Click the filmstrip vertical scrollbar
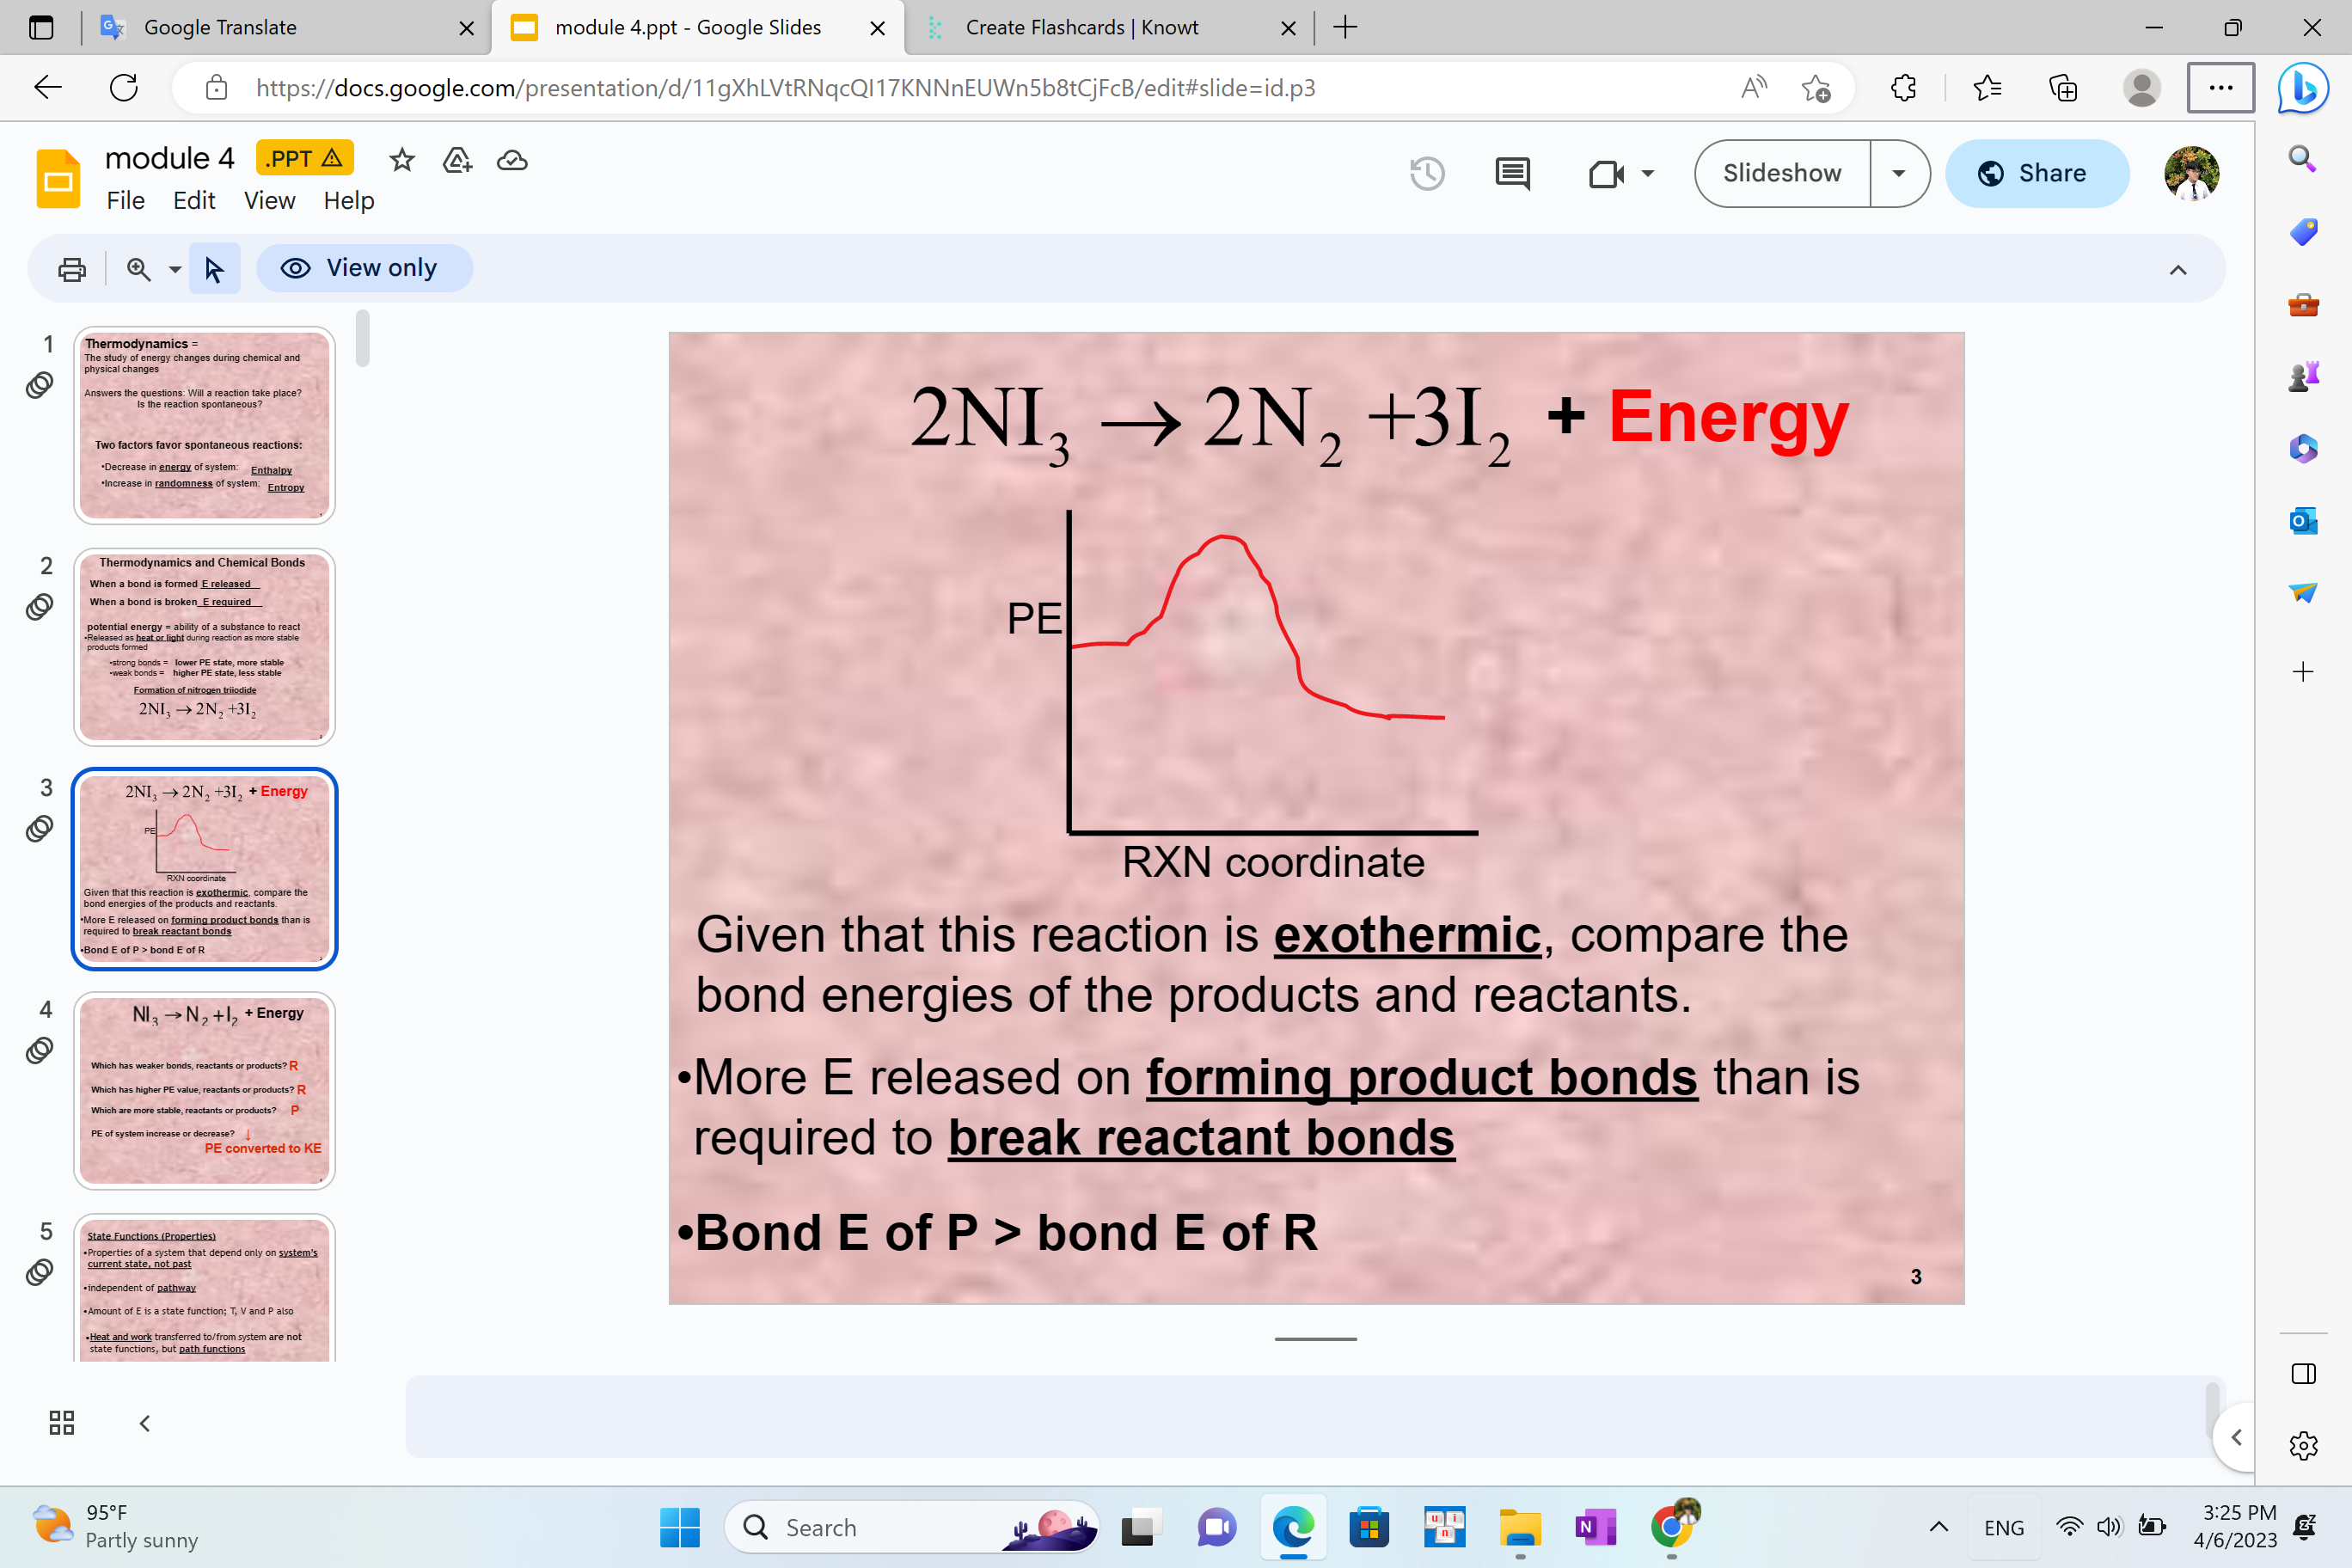The image size is (2352, 1568). (362, 338)
